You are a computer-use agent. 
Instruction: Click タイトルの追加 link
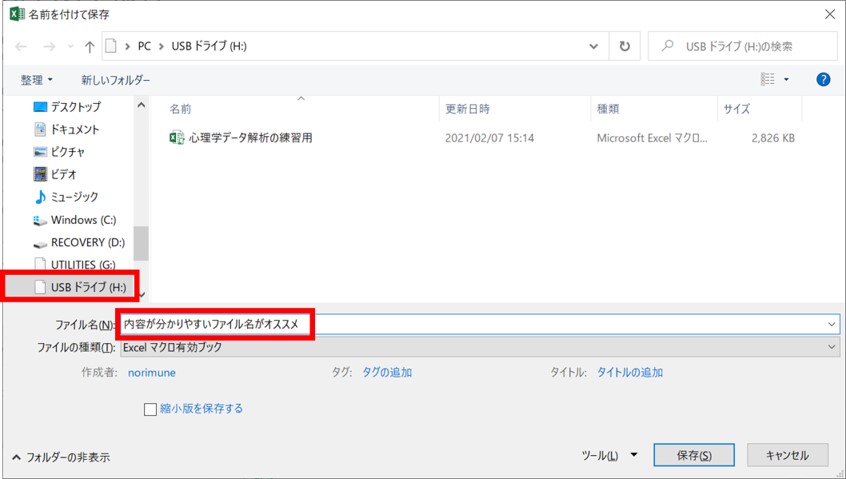click(630, 373)
